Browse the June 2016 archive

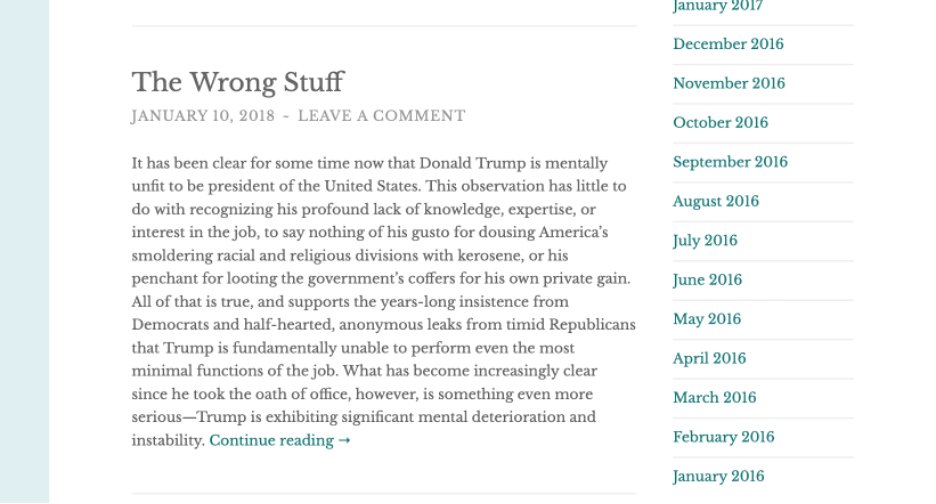707,280
